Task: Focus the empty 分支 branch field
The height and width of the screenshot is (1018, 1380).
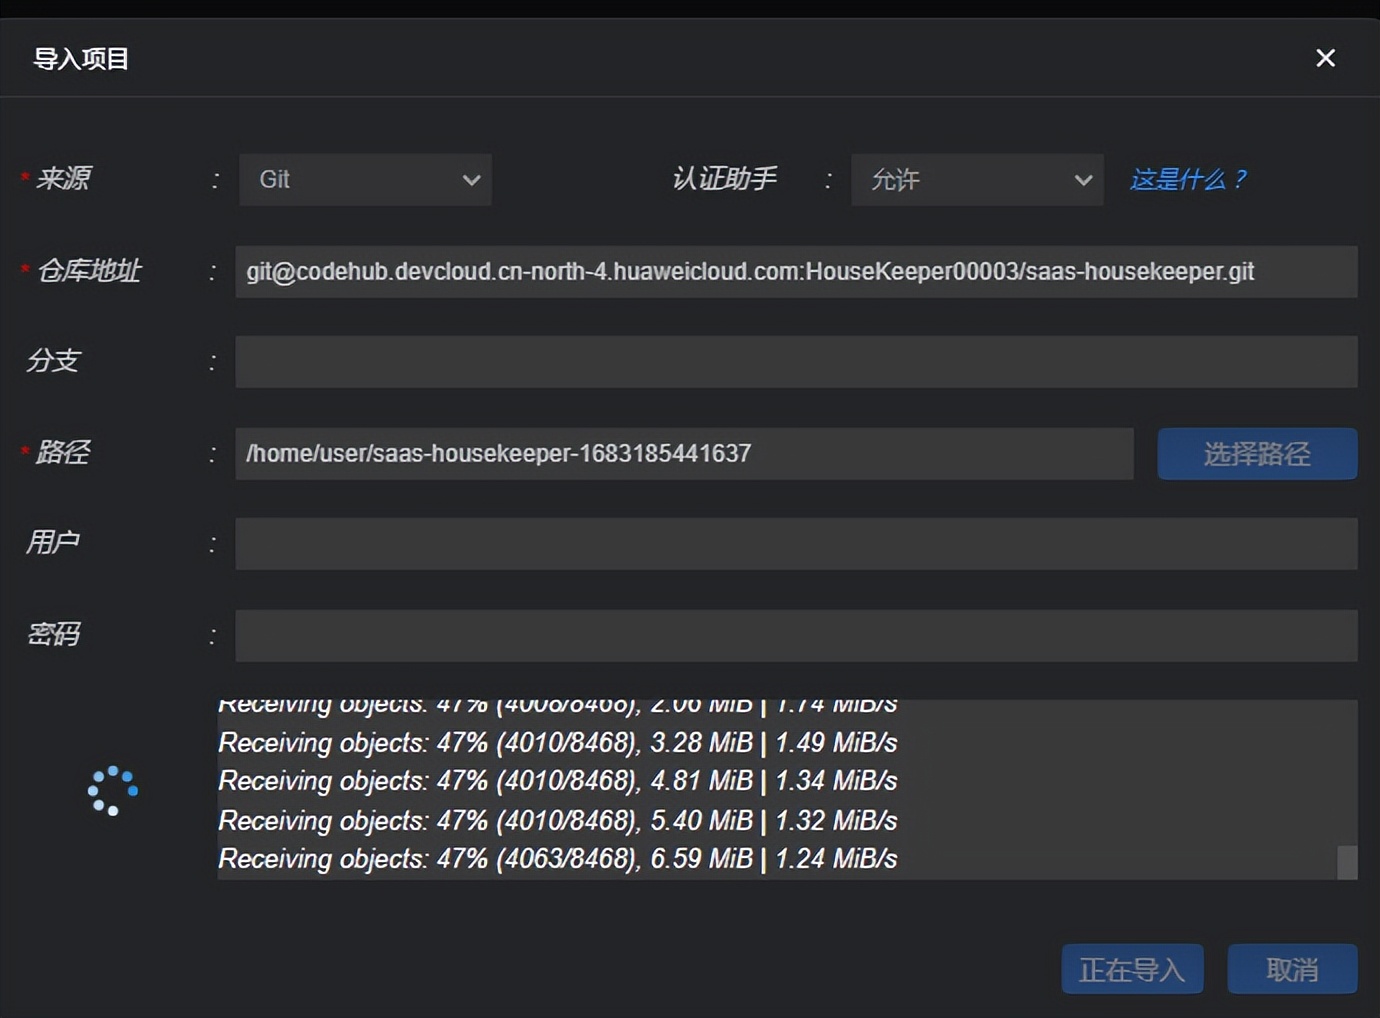Action: 795,362
